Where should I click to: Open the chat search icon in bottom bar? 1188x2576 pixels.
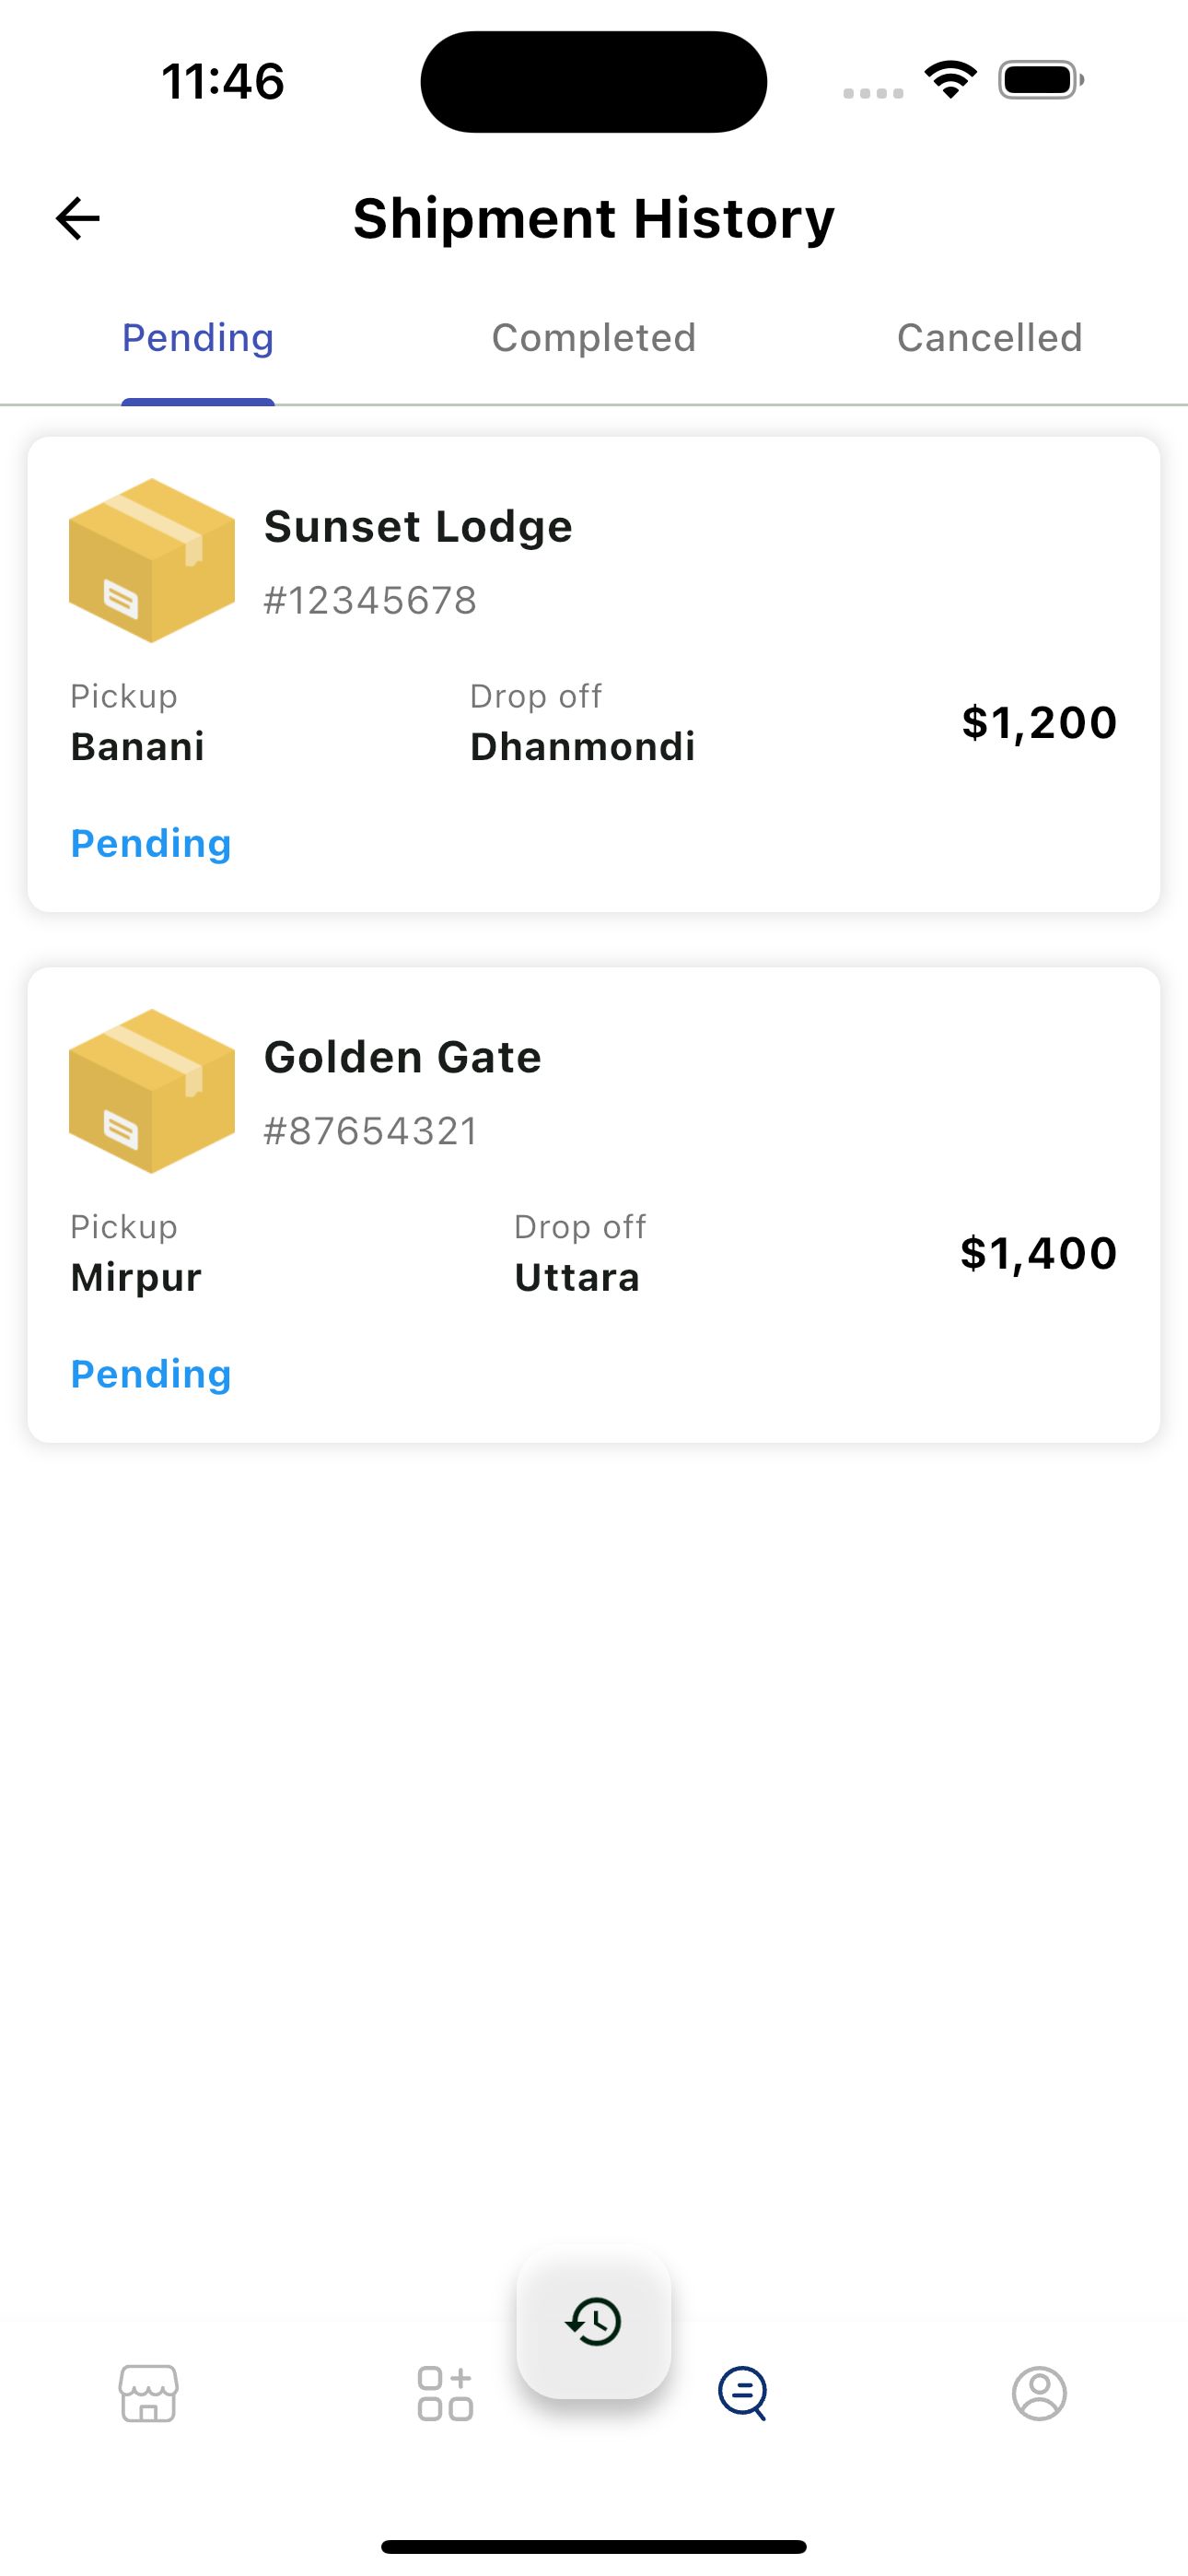742,2393
